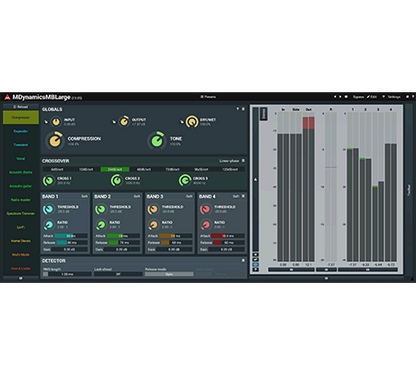Toggle Band 3 Soft knee option

coord(189,196)
